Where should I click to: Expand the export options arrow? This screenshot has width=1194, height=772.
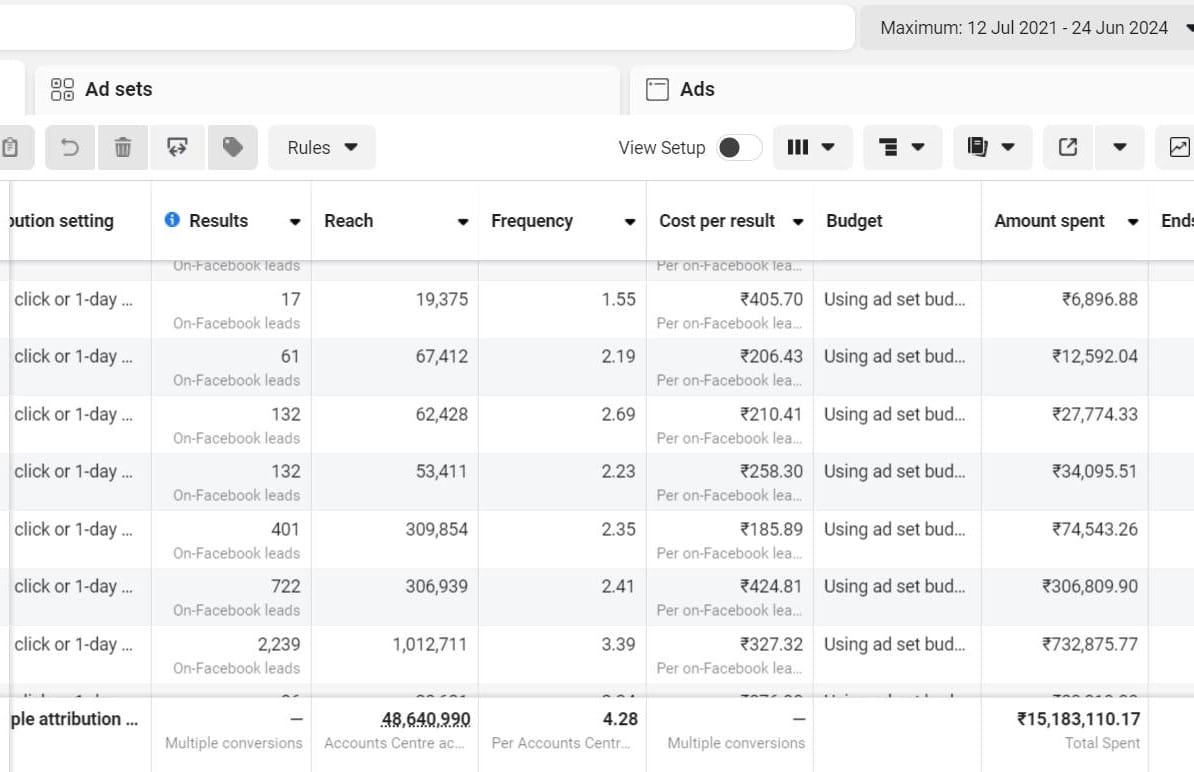coord(1120,148)
